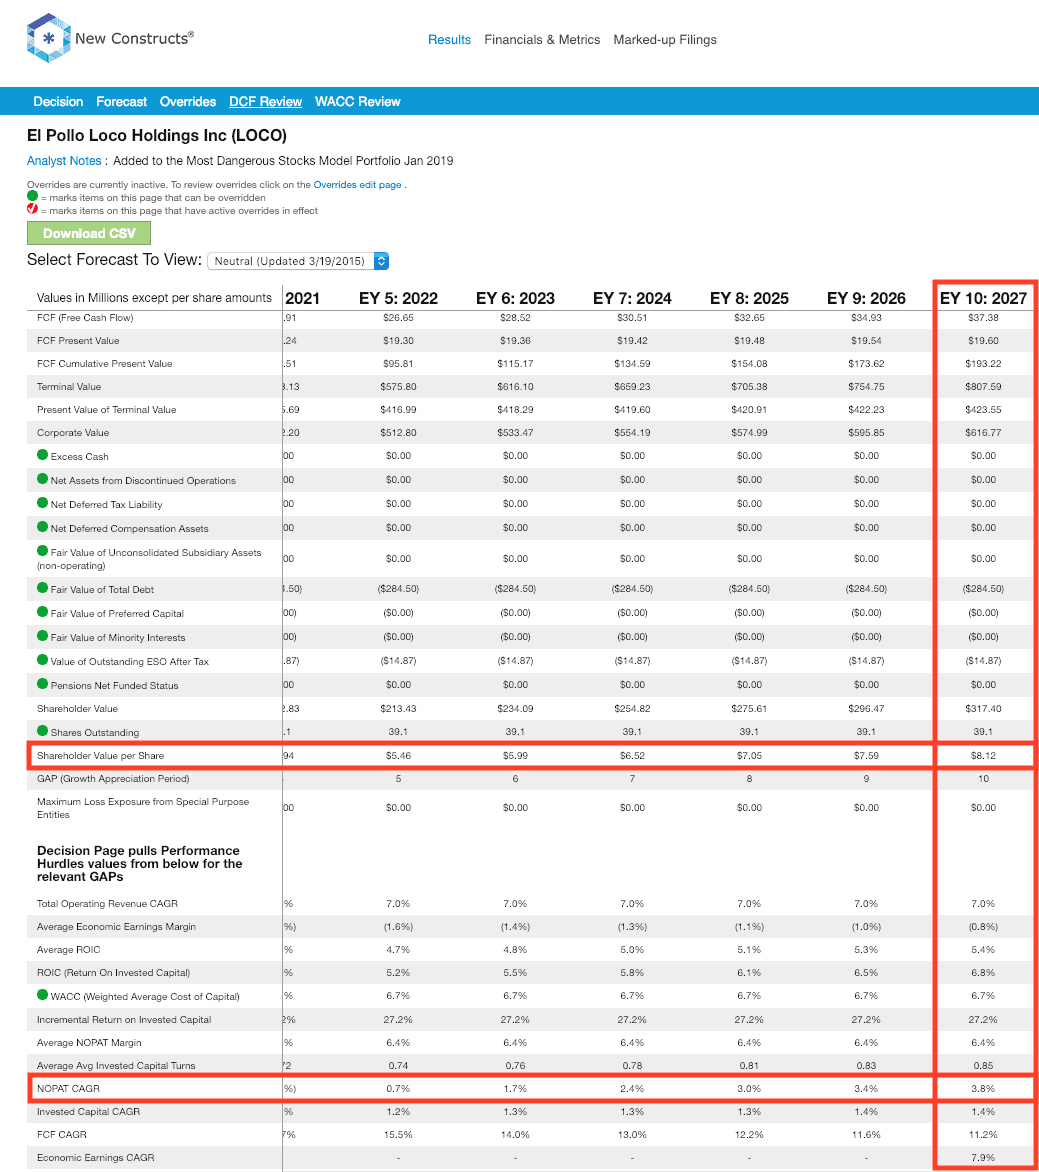Click the $423.55 Present Value of Terminal Value cell

[x=983, y=410]
